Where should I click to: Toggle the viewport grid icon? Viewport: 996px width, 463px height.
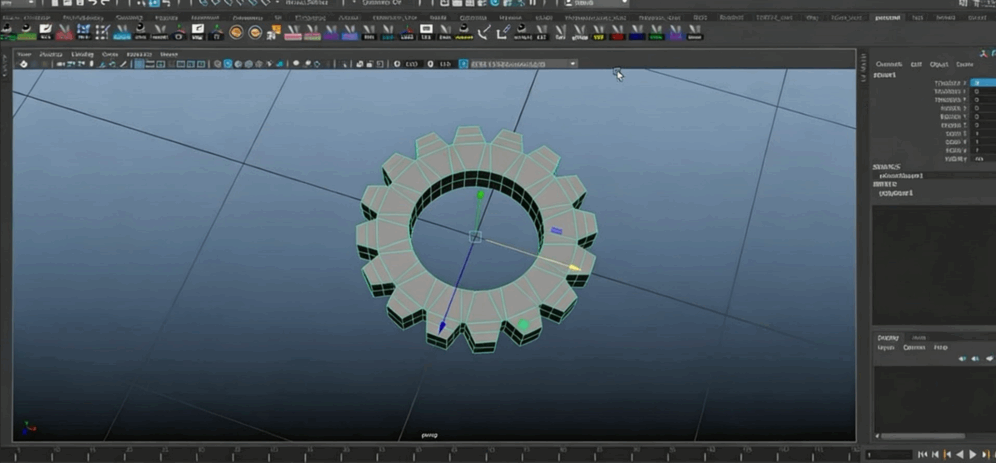coord(138,64)
